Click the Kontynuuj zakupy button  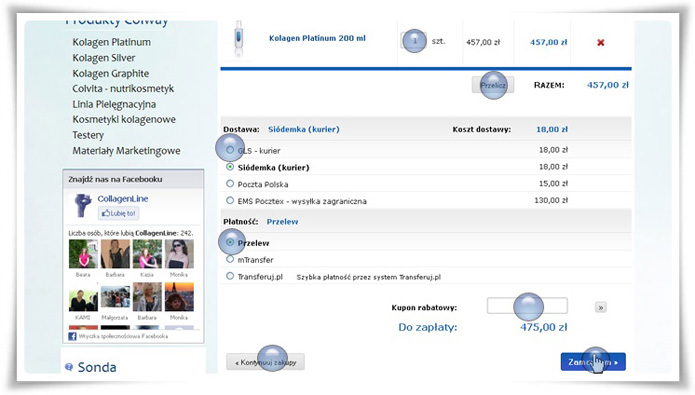(x=265, y=362)
